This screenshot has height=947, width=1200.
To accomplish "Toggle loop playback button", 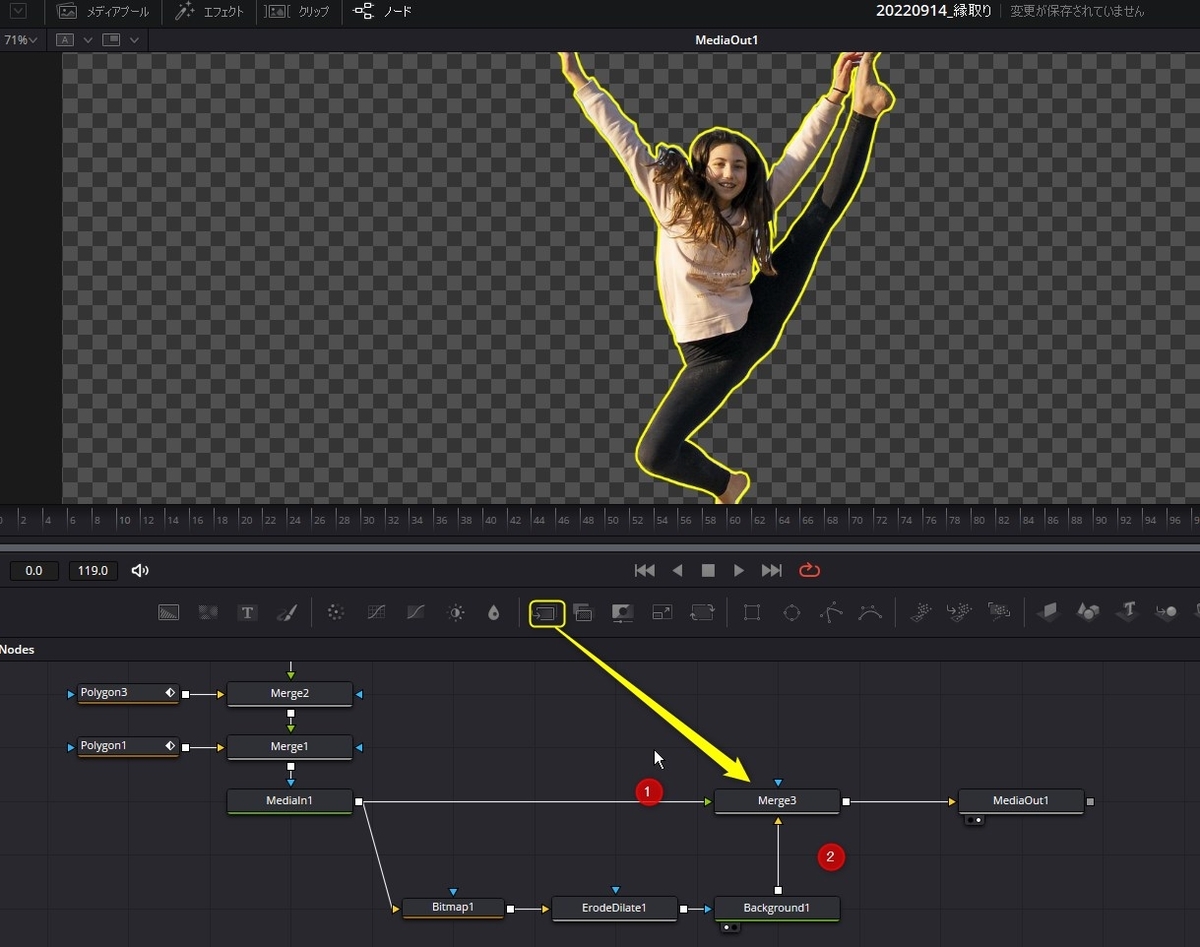I will (x=809, y=570).
